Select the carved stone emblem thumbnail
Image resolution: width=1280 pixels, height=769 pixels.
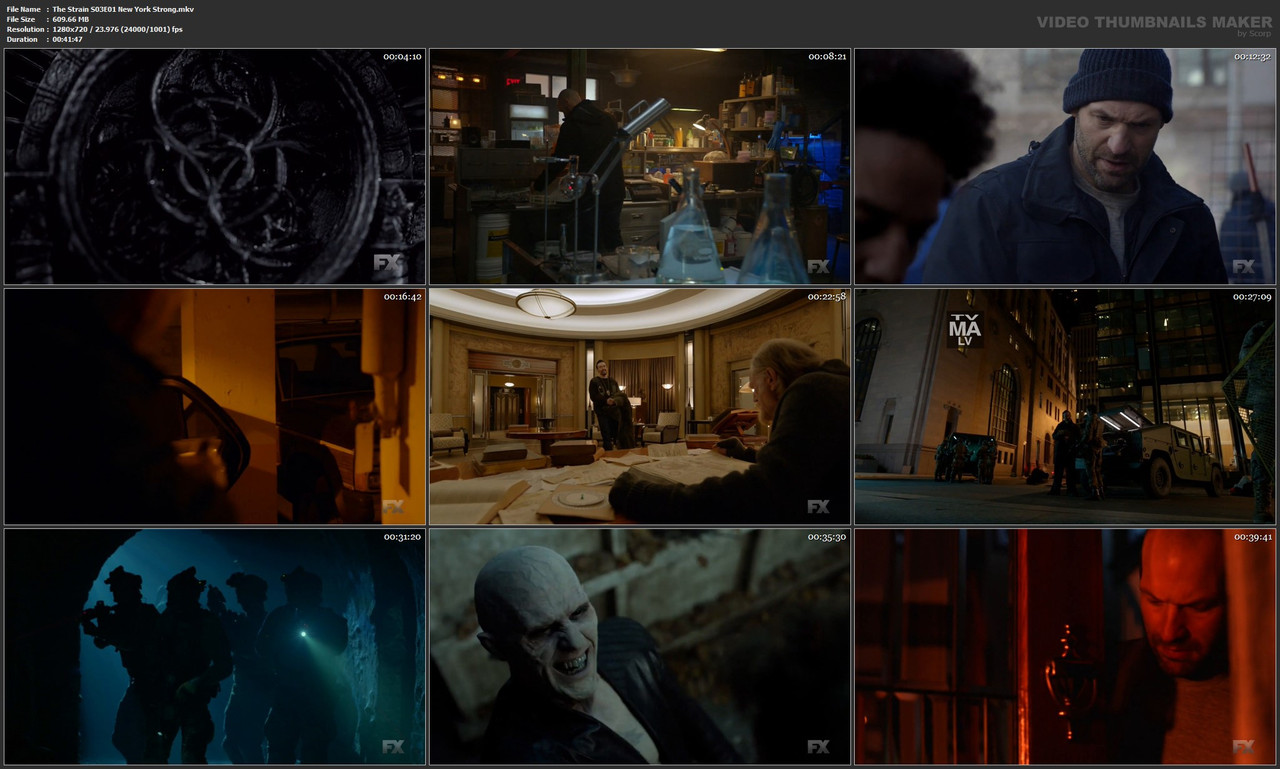point(214,165)
